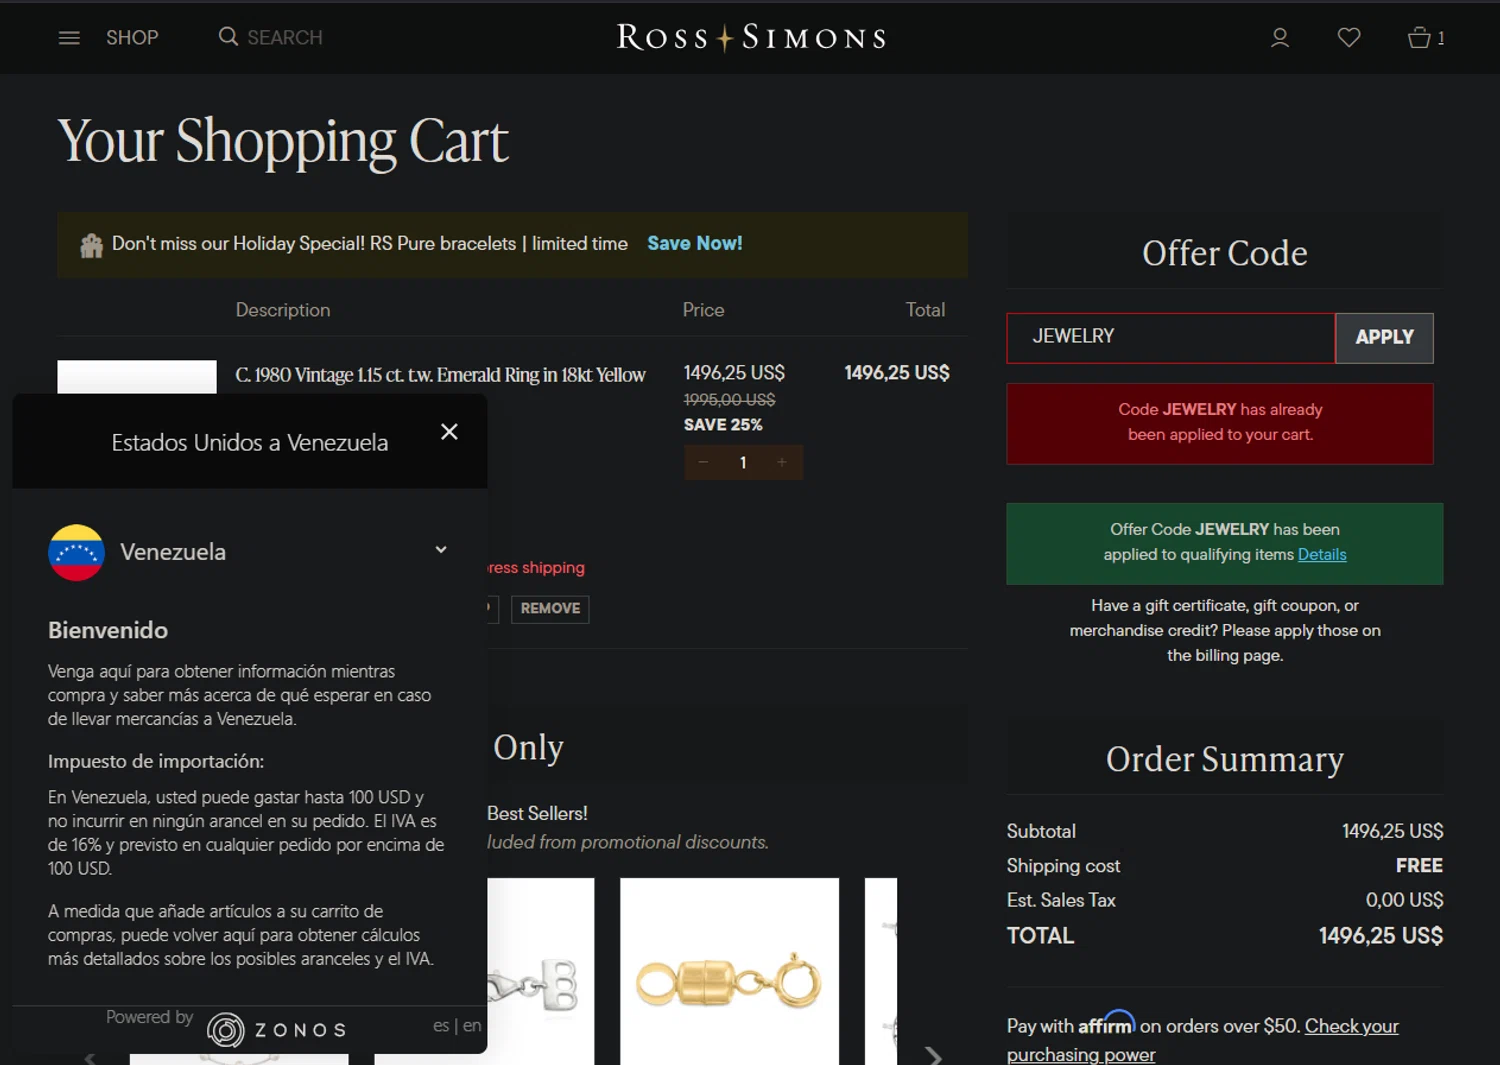The image size is (1500, 1065).
Task: Click the Bienvenido heading in popup
Action: tap(108, 631)
